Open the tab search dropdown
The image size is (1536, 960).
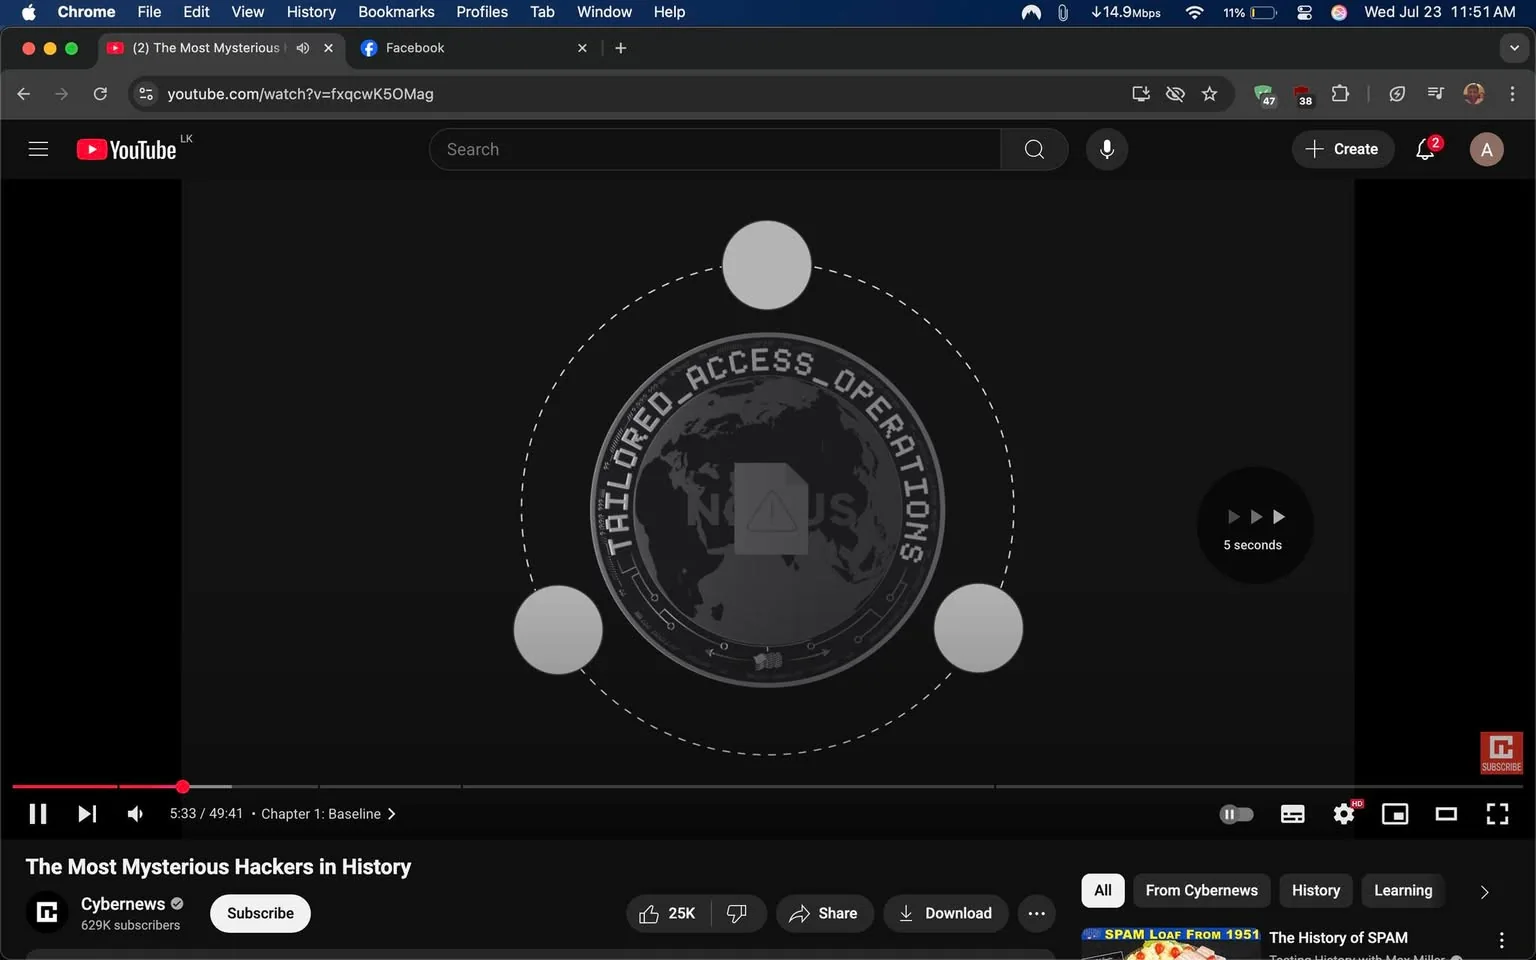coord(1514,48)
